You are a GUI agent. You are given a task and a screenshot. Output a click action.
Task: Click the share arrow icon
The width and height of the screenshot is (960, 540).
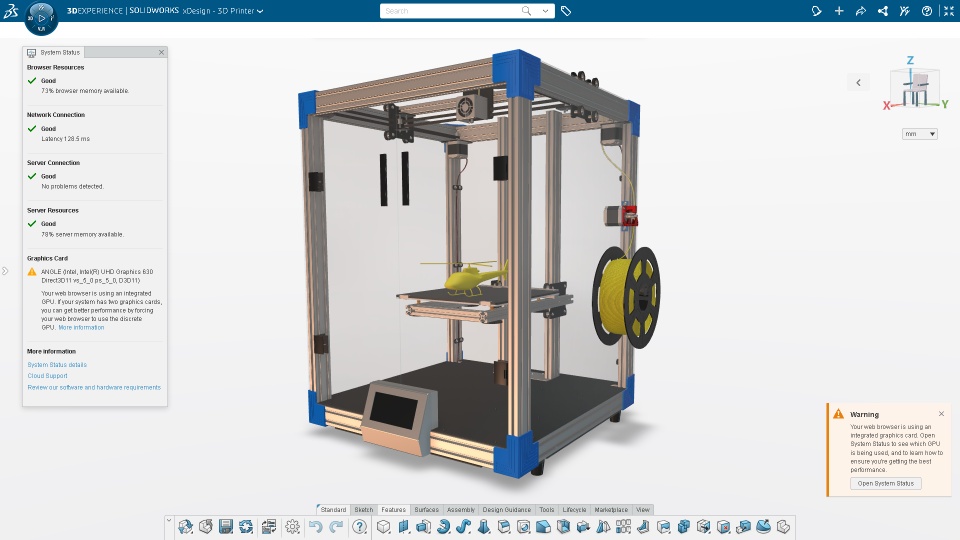(x=861, y=11)
